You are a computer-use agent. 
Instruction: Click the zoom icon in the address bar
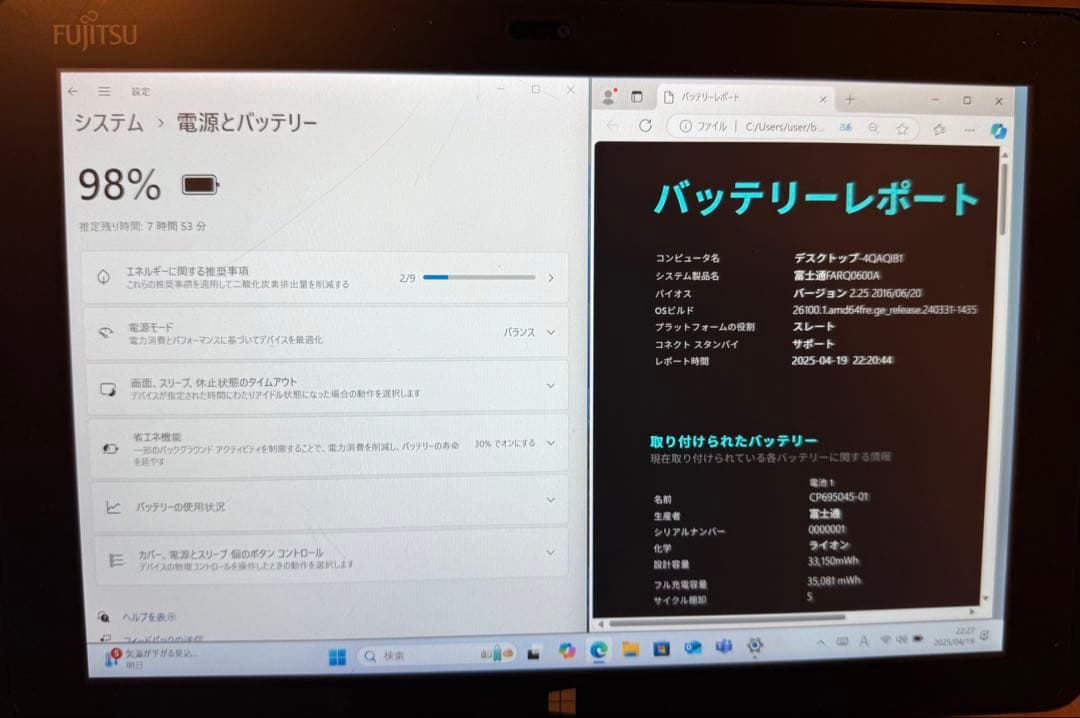coord(873,128)
